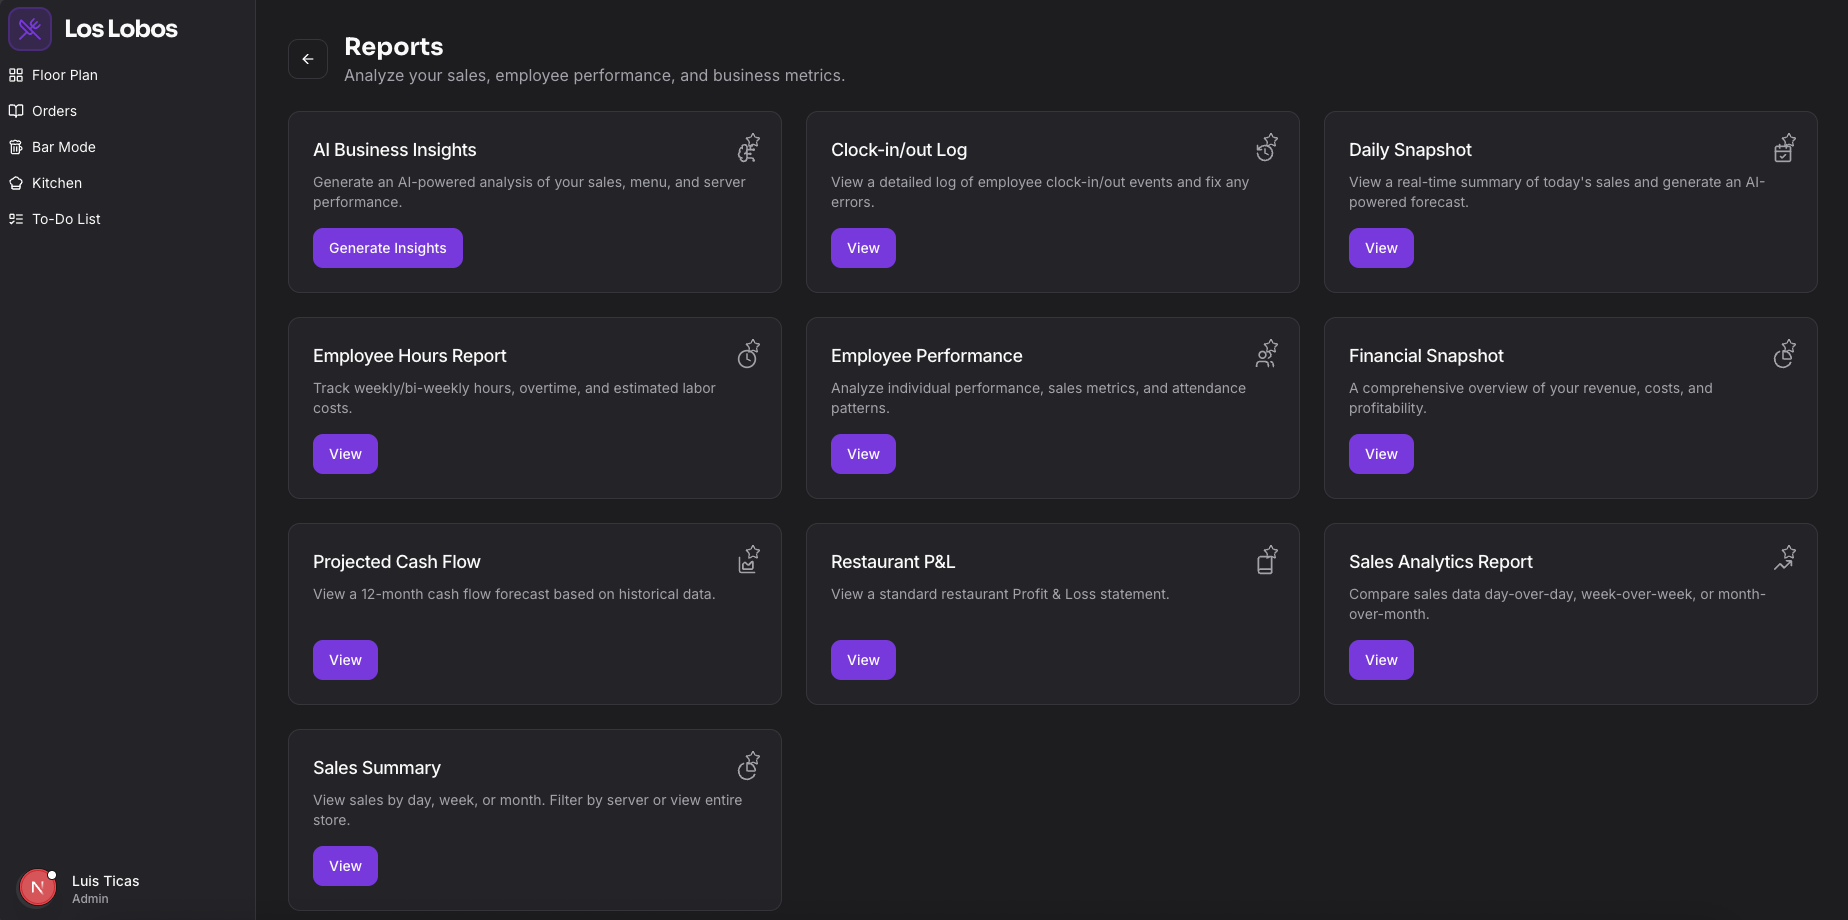Navigate to Orders
The image size is (1848, 920).
[x=55, y=110]
